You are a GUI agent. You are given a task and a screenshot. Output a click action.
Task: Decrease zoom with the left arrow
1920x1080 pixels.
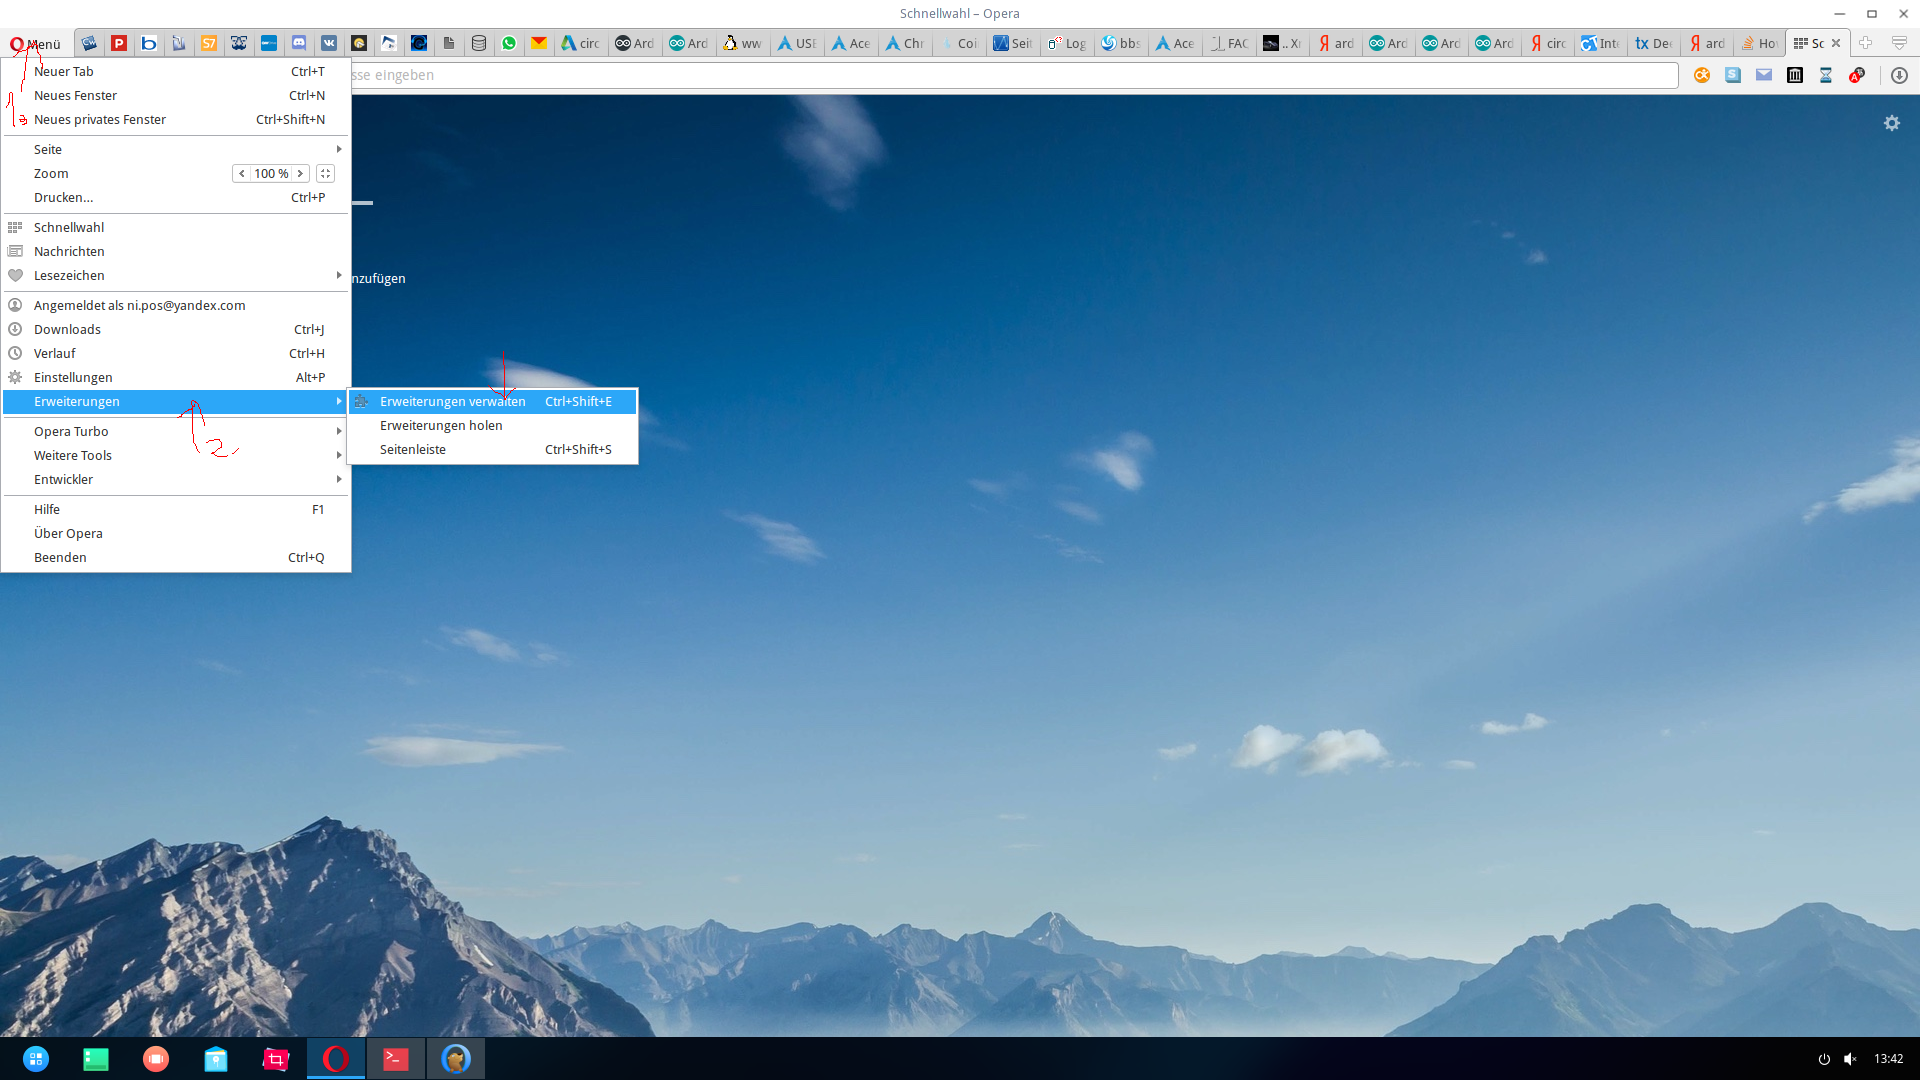pyautogui.click(x=242, y=173)
